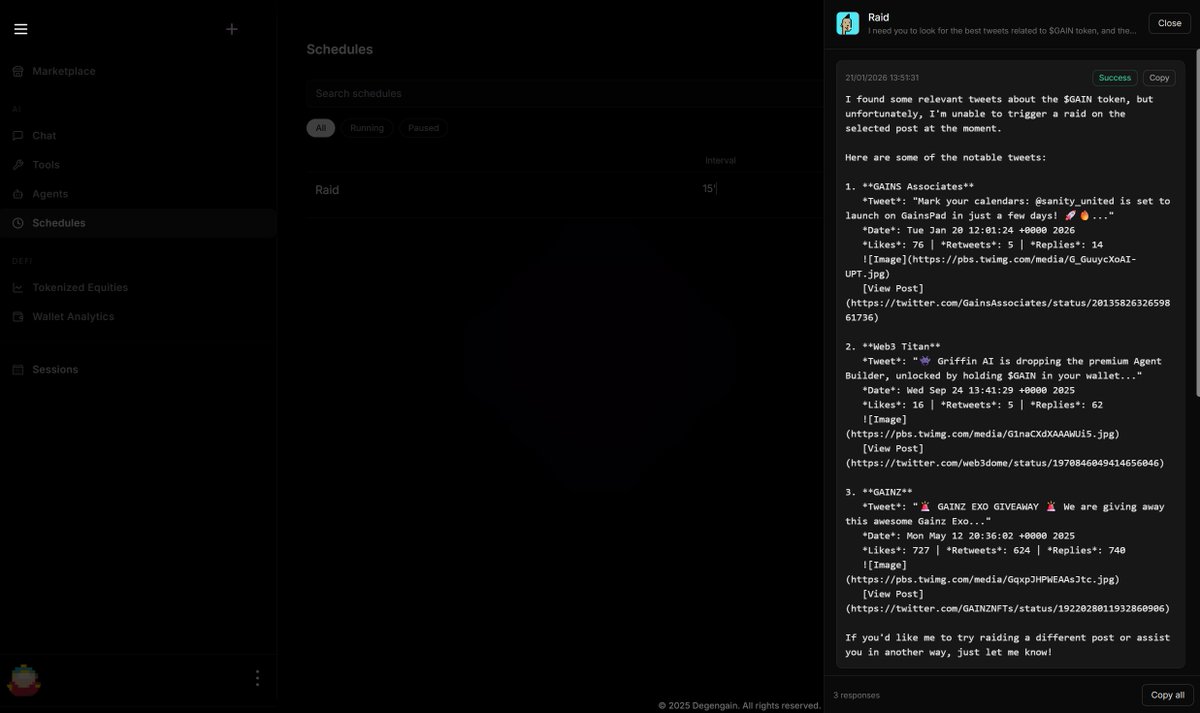The height and width of the screenshot is (713, 1200).
Task: Filter schedules by Running
Action: point(367,128)
